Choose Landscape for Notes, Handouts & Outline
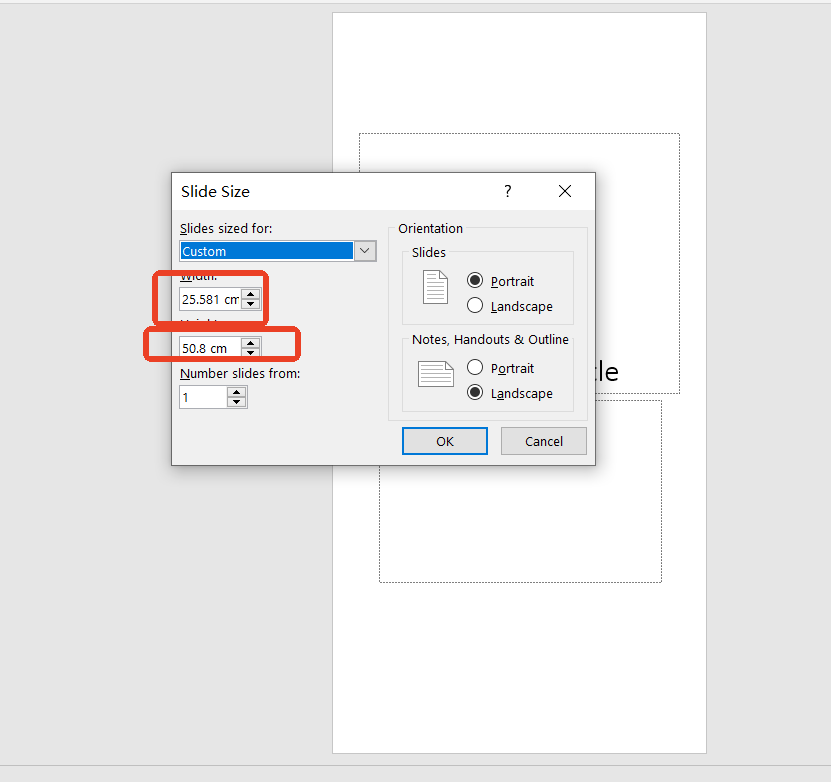The height and width of the screenshot is (782, 831). click(476, 393)
